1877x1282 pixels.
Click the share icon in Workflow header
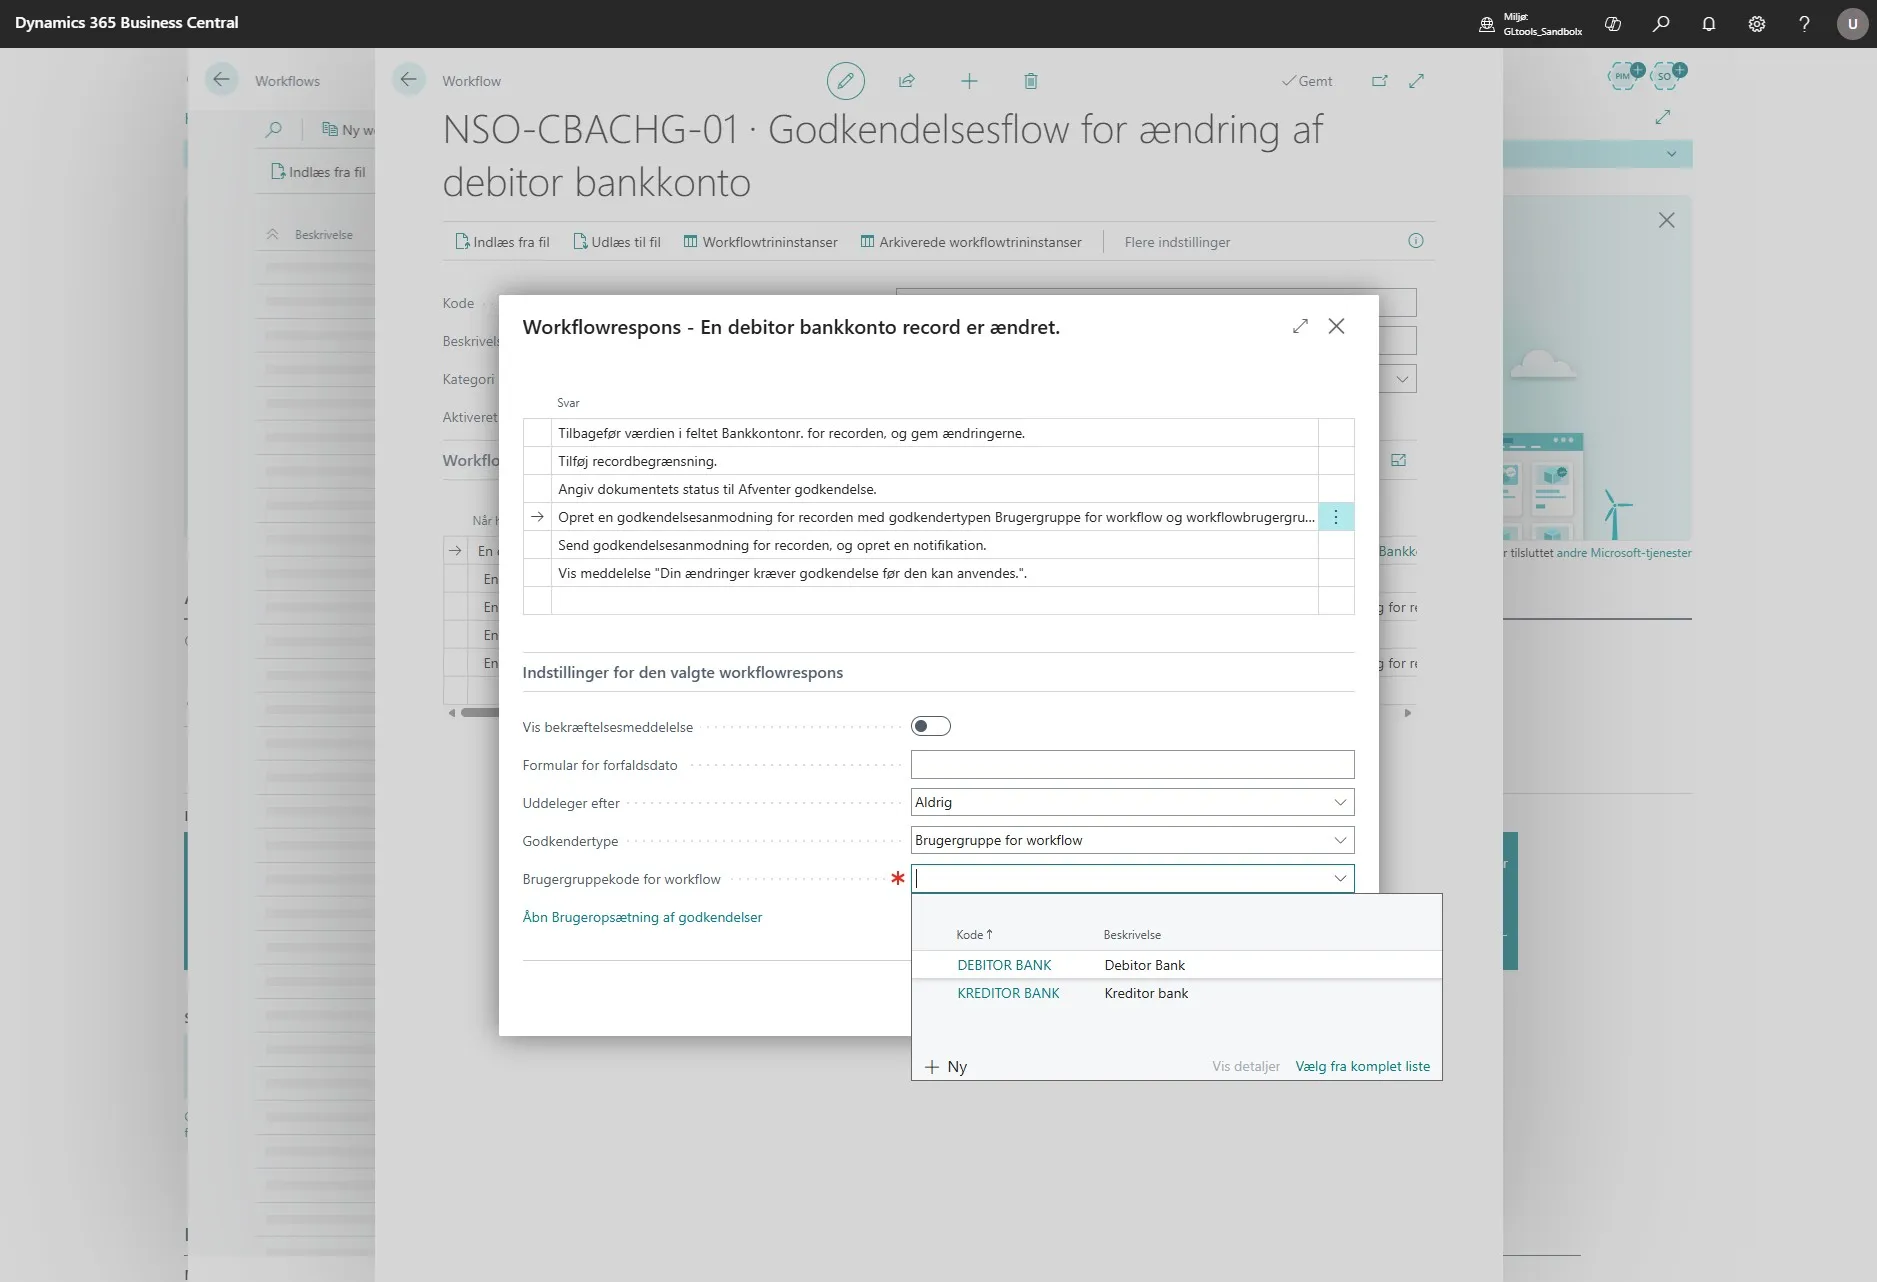click(907, 81)
